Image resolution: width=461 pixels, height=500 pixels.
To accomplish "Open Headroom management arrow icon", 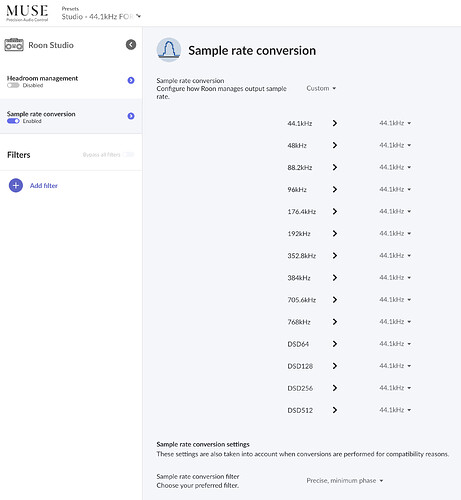I will (131, 80).
